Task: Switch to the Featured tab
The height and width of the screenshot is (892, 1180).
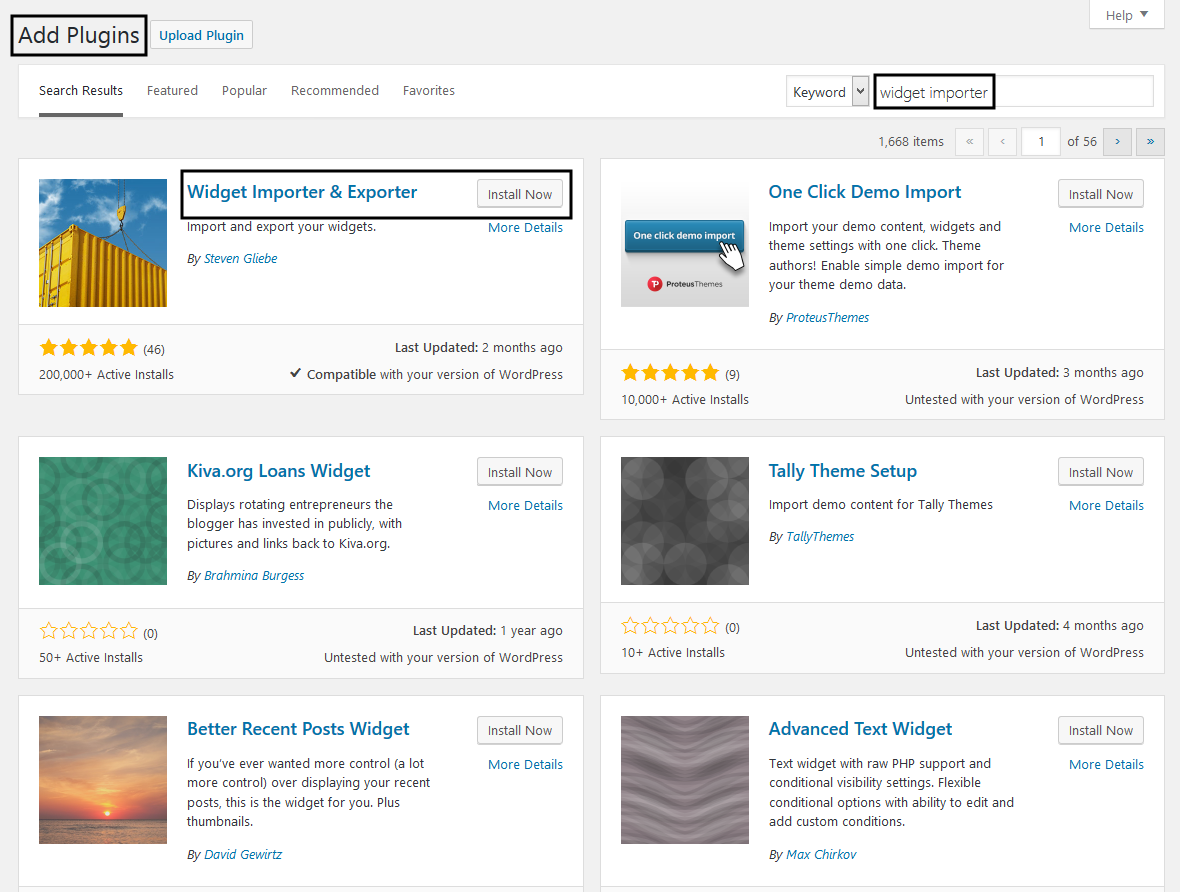Action: point(172,91)
